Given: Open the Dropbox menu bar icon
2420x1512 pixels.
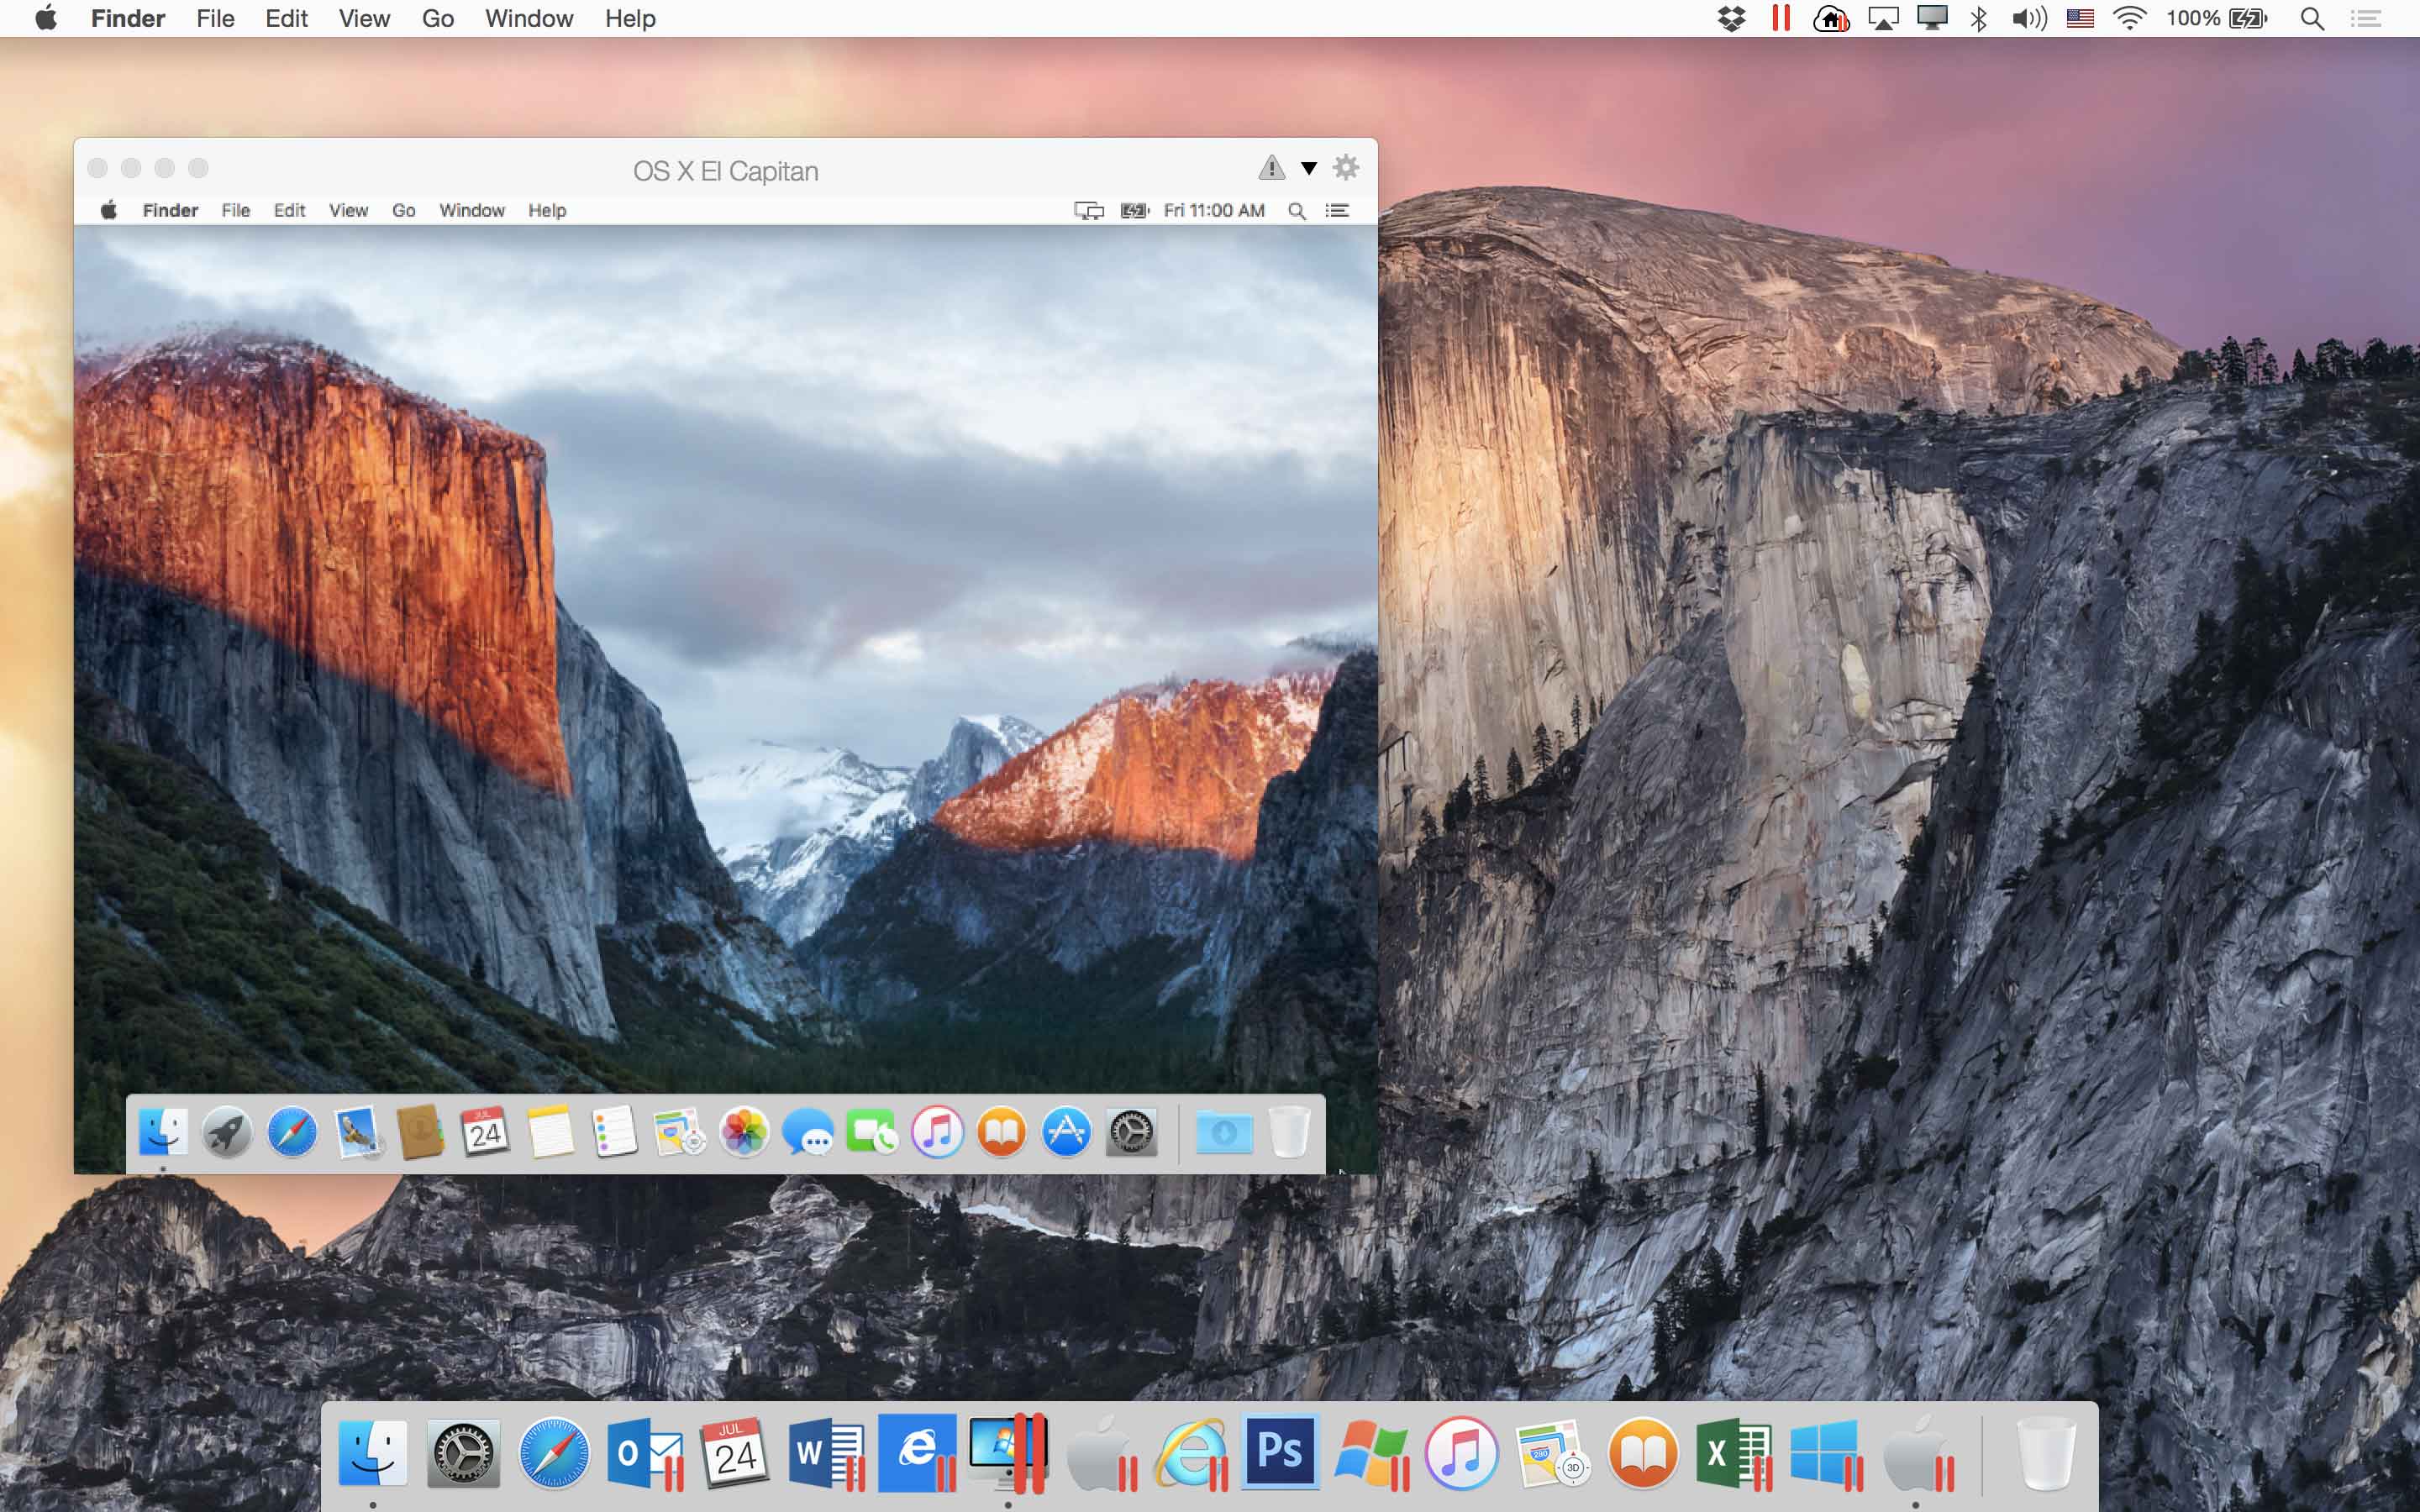Looking at the screenshot, I should coord(1731,18).
